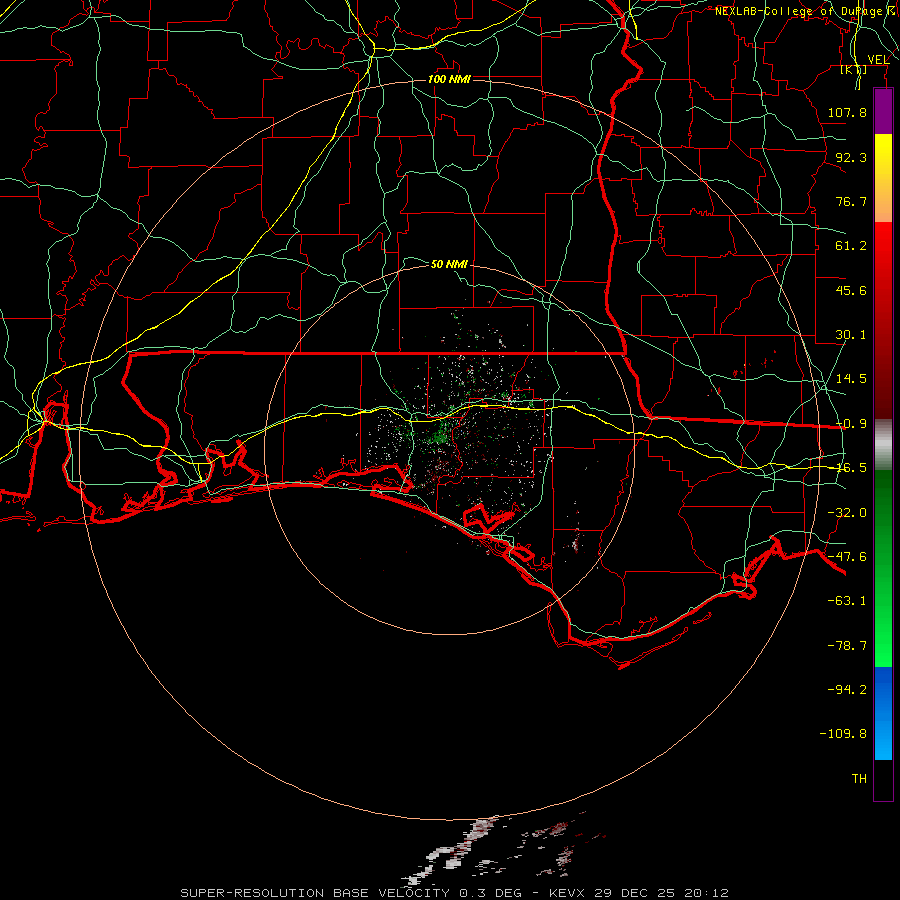The height and width of the screenshot is (900, 900).
Task: Click the -94.2 scale value
Action: point(847,690)
